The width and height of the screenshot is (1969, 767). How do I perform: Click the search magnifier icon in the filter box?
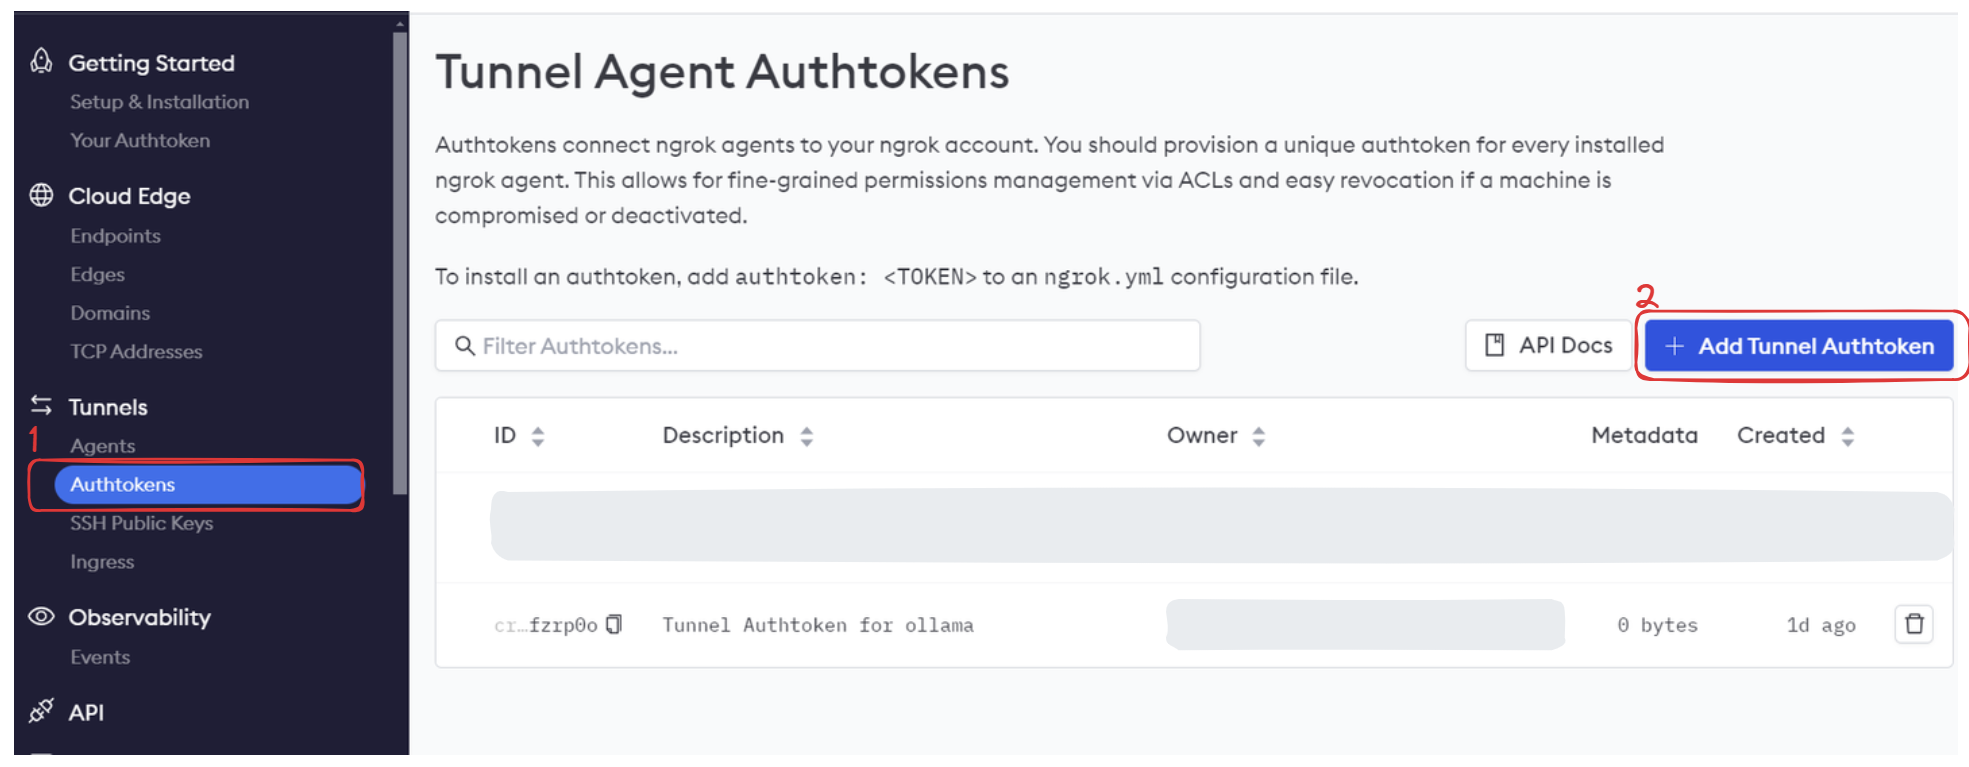464,346
